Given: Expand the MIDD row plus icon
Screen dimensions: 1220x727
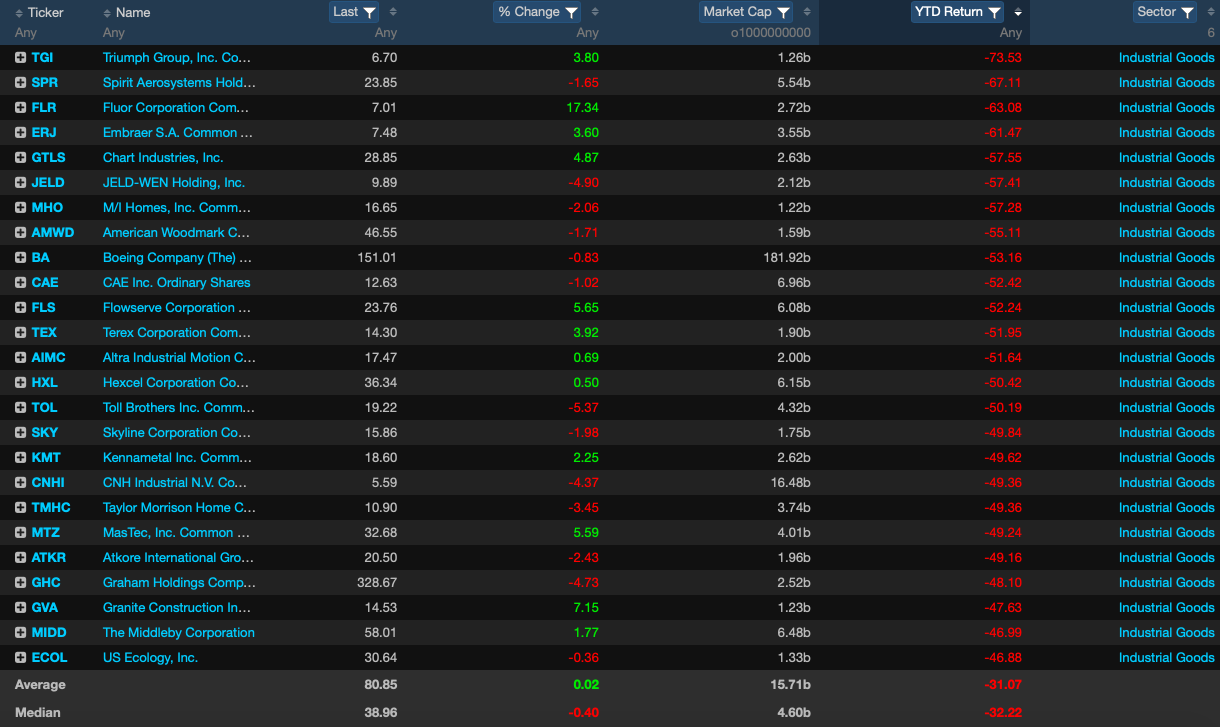Looking at the screenshot, I should [x=20, y=633].
